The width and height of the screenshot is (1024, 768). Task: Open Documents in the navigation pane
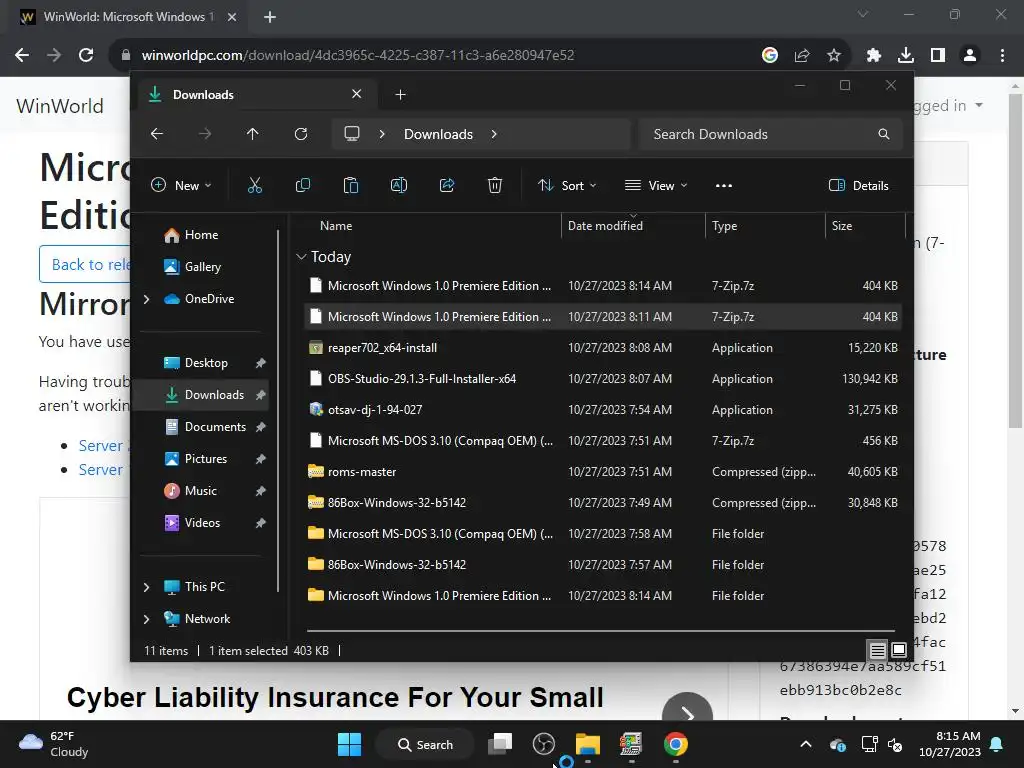tap(214, 427)
